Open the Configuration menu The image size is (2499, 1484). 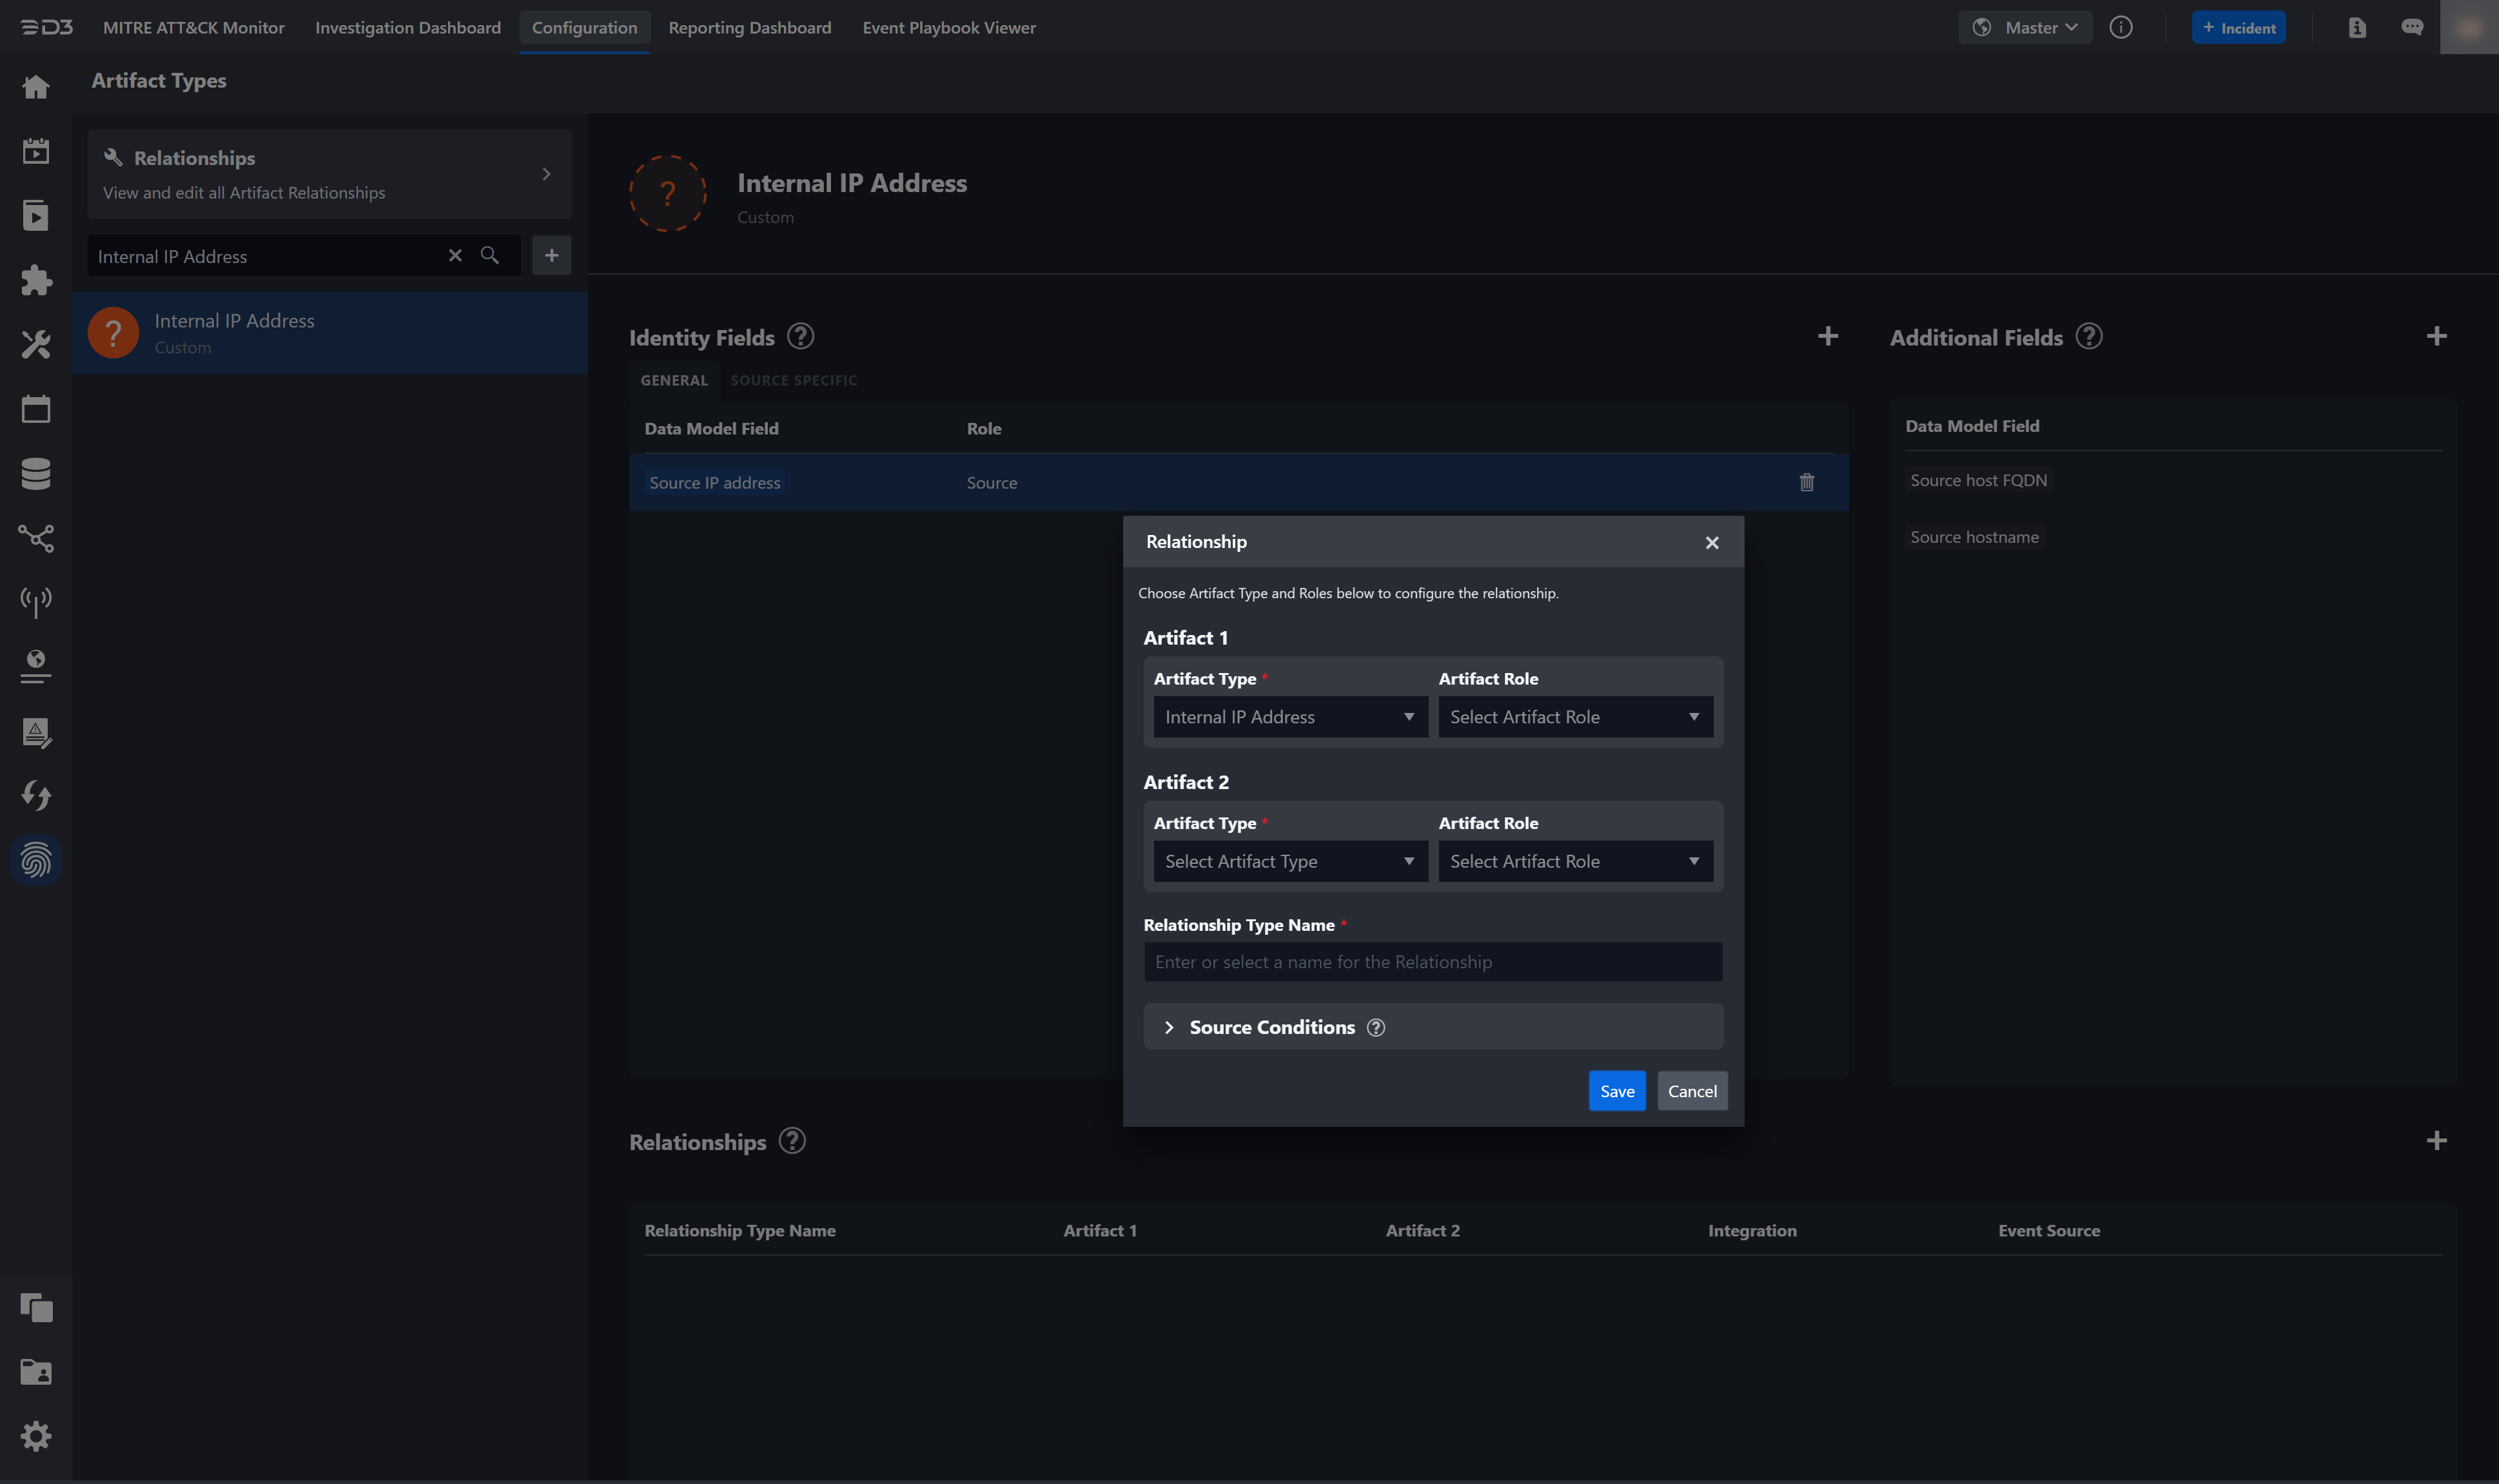click(x=585, y=28)
